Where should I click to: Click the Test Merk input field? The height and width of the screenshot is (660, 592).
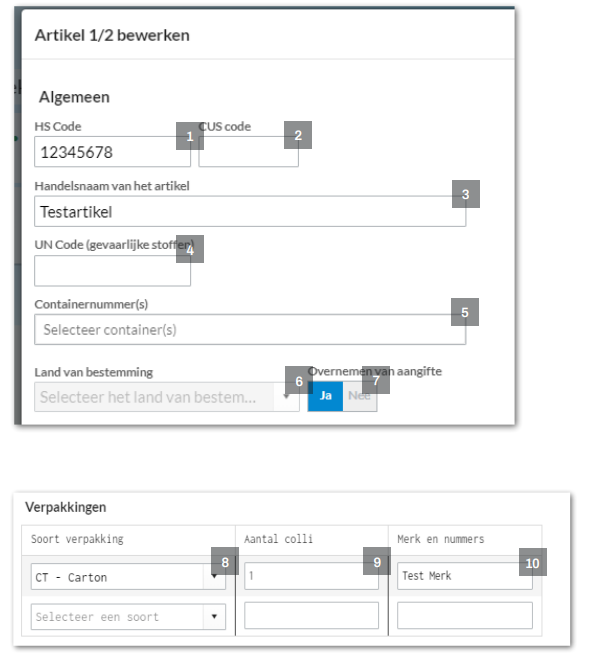pyautogui.click(x=465, y=576)
